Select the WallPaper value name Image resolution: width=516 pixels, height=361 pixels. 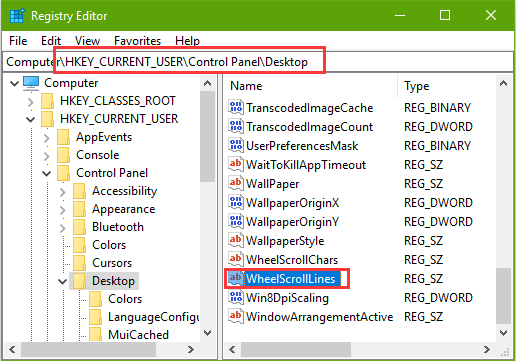click(272, 184)
